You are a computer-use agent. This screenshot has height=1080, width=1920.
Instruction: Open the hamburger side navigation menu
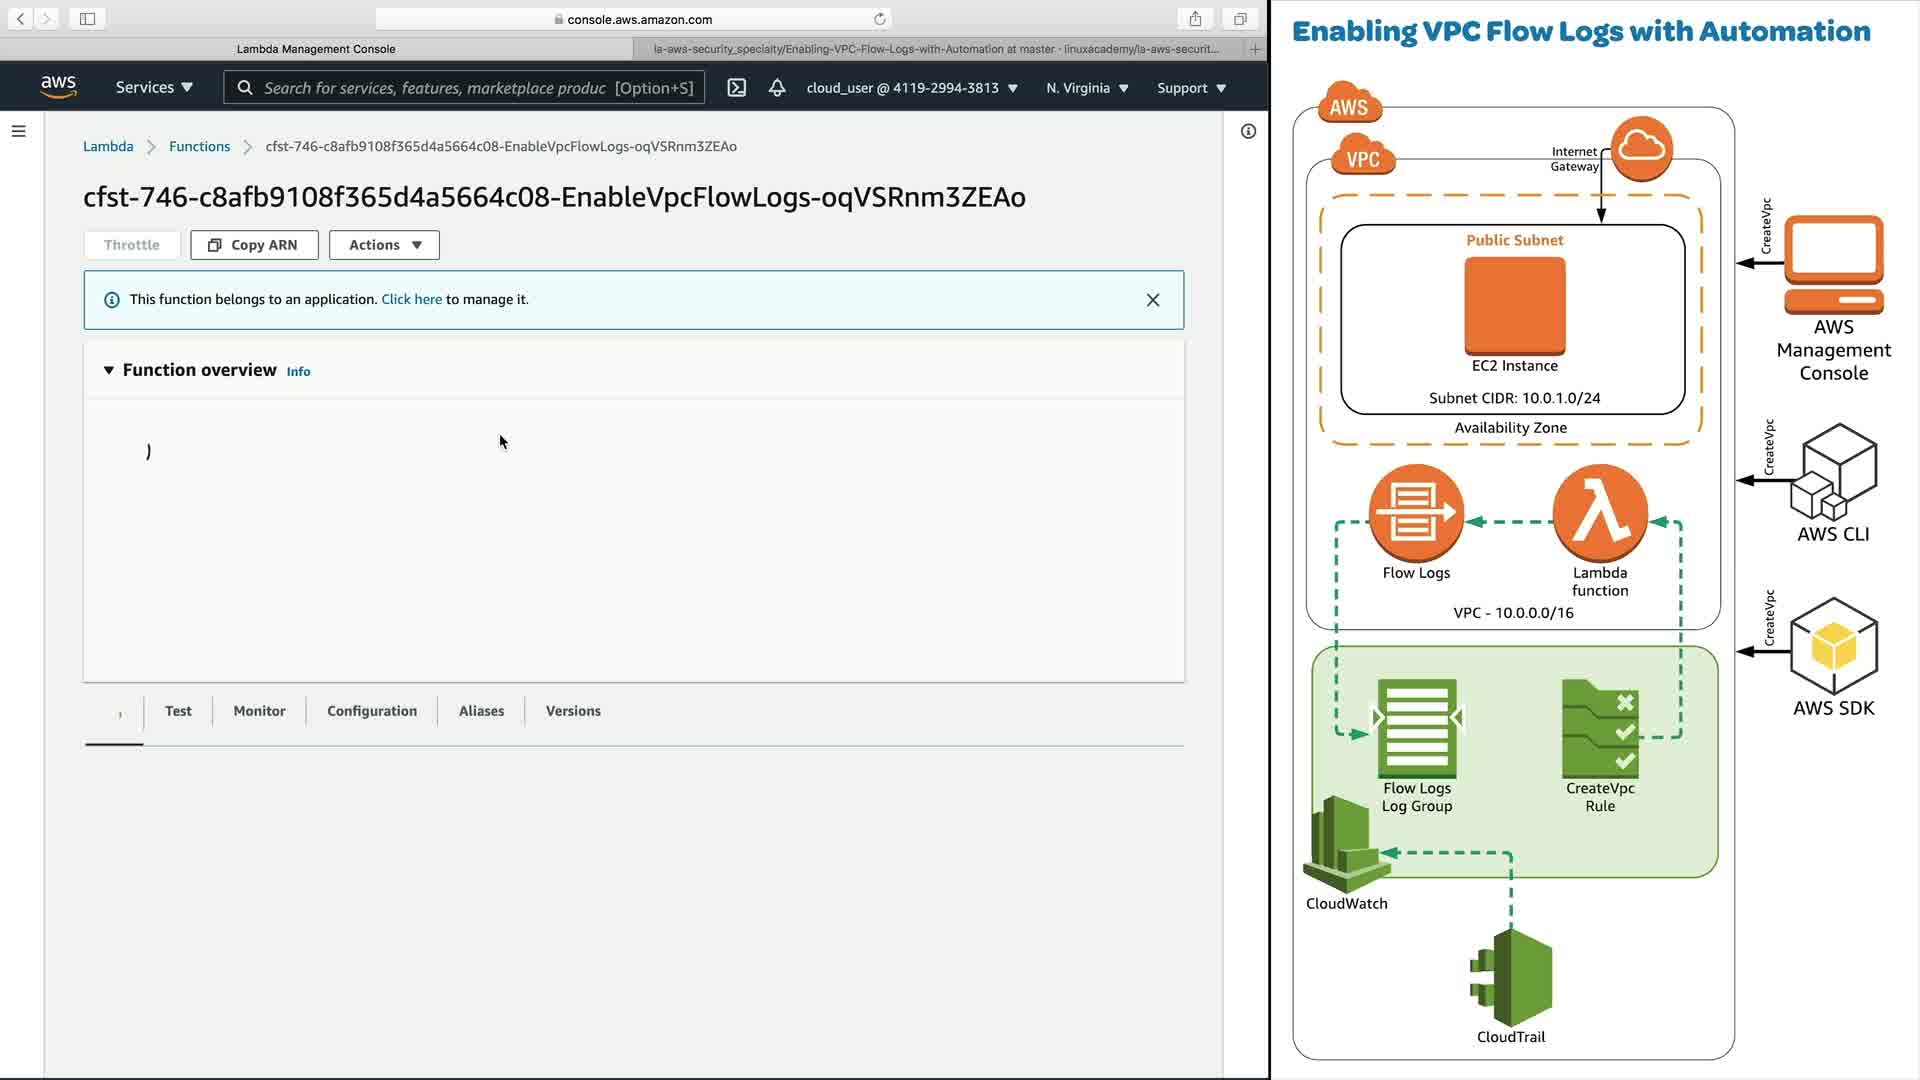[18, 131]
